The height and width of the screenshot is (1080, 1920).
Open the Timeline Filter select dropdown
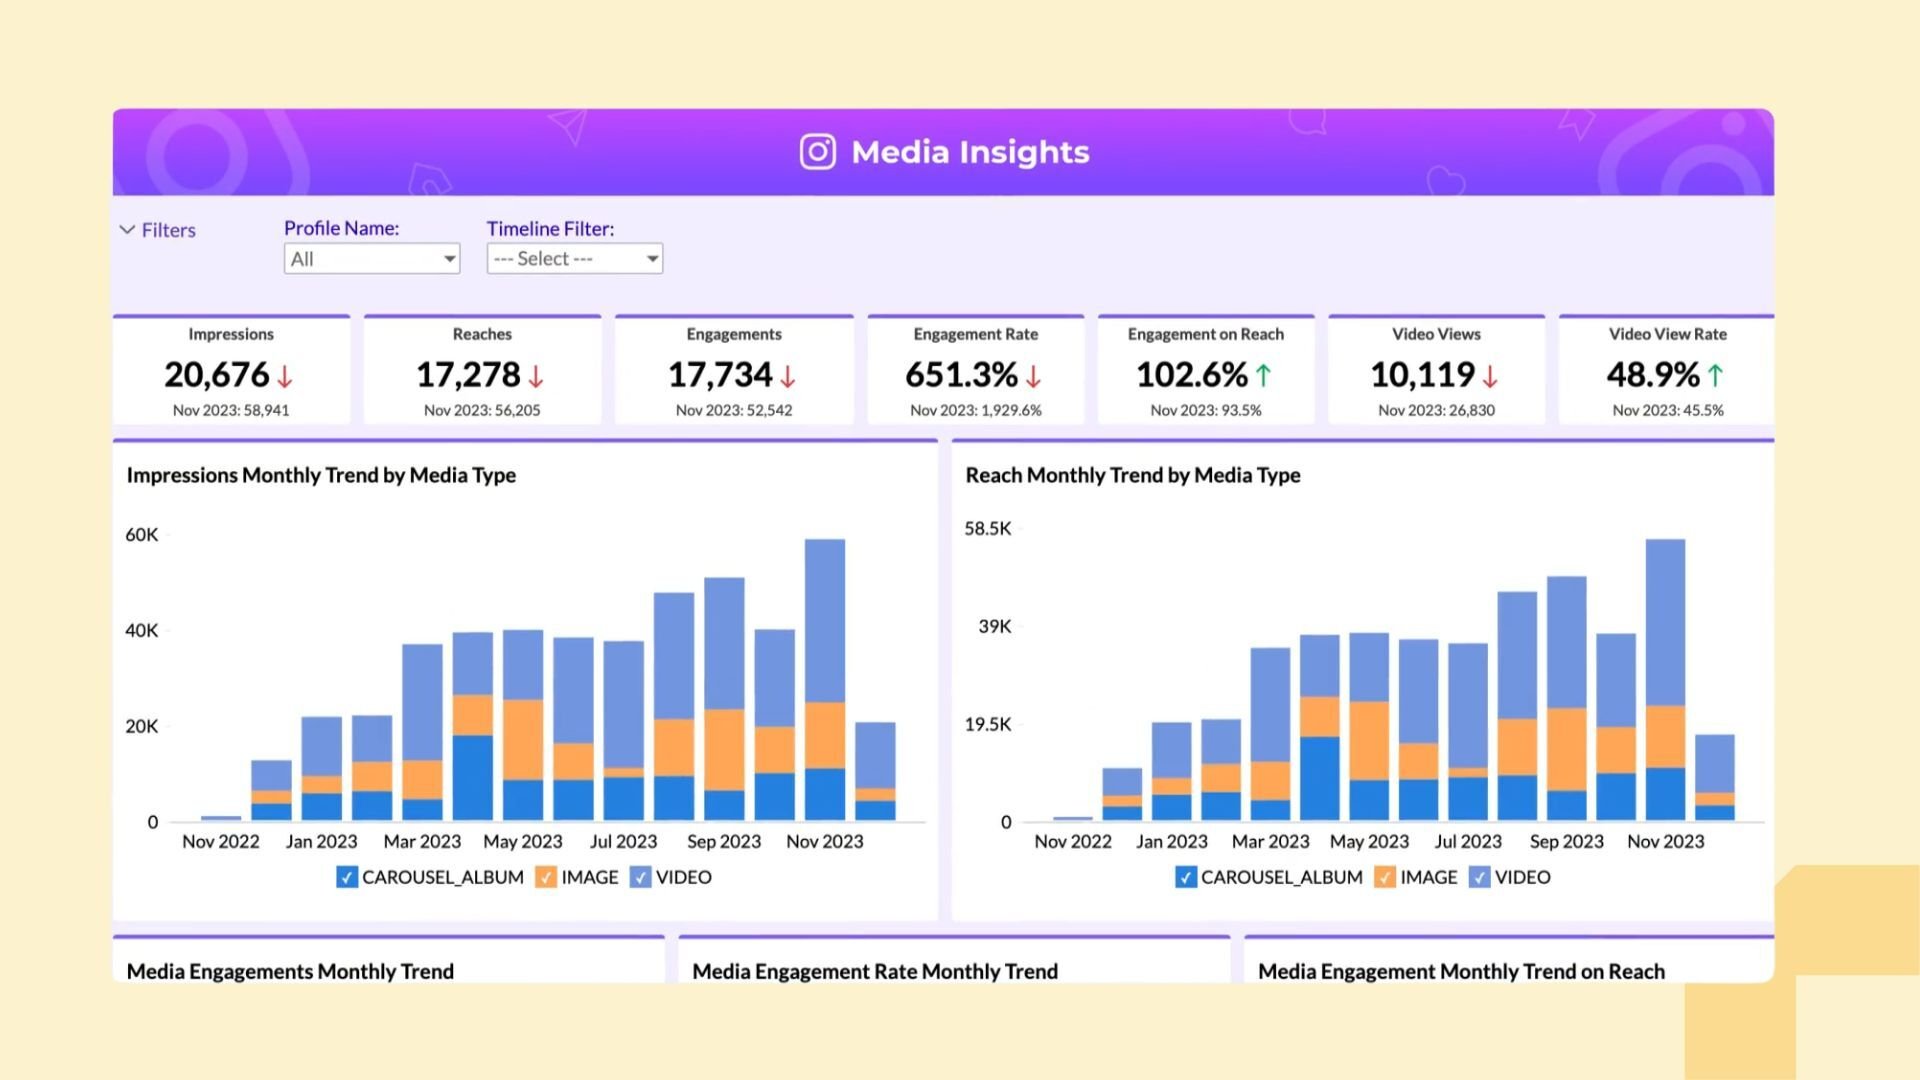pyautogui.click(x=574, y=259)
